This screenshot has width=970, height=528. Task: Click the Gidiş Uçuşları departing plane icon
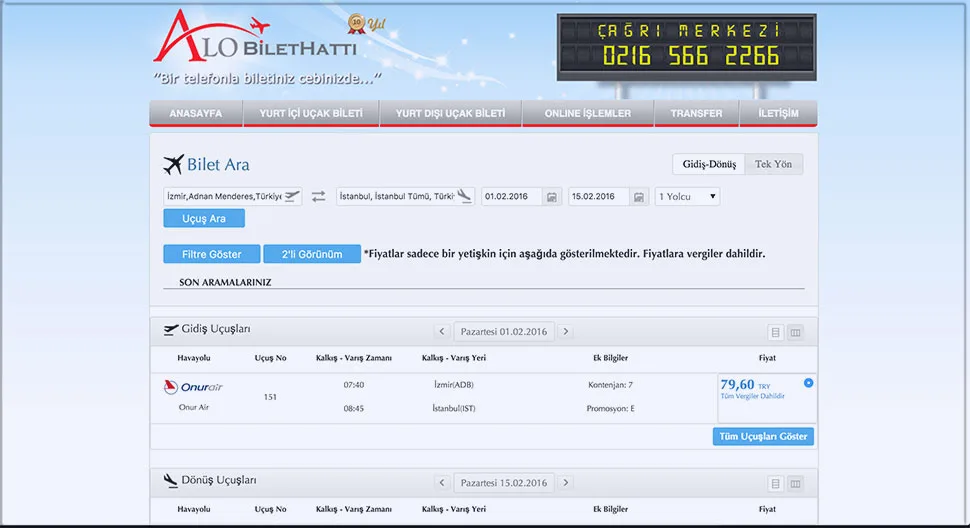click(171, 330)
